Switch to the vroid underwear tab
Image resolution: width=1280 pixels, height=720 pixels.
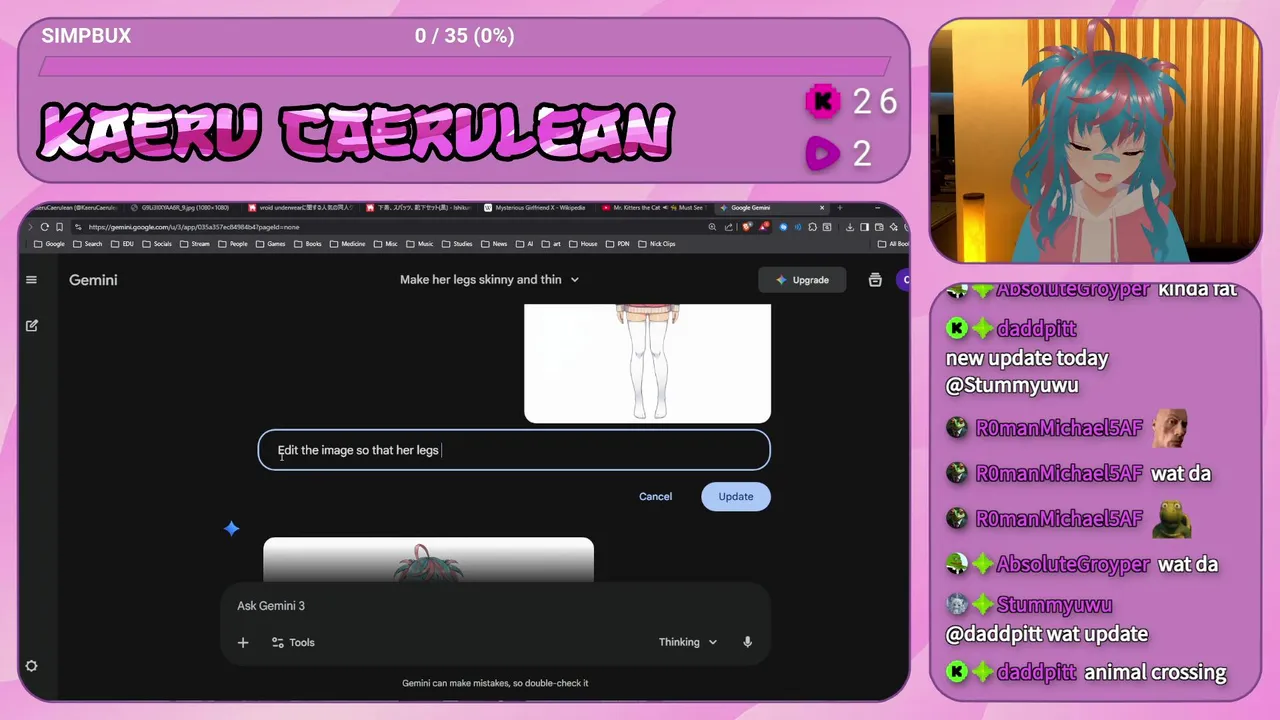pos(300,208)
